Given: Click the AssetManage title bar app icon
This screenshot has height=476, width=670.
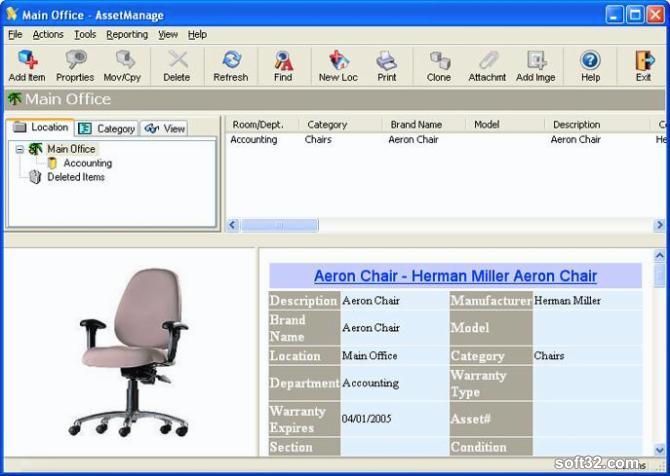Looking at the screenshot, I should click(12, 14).
